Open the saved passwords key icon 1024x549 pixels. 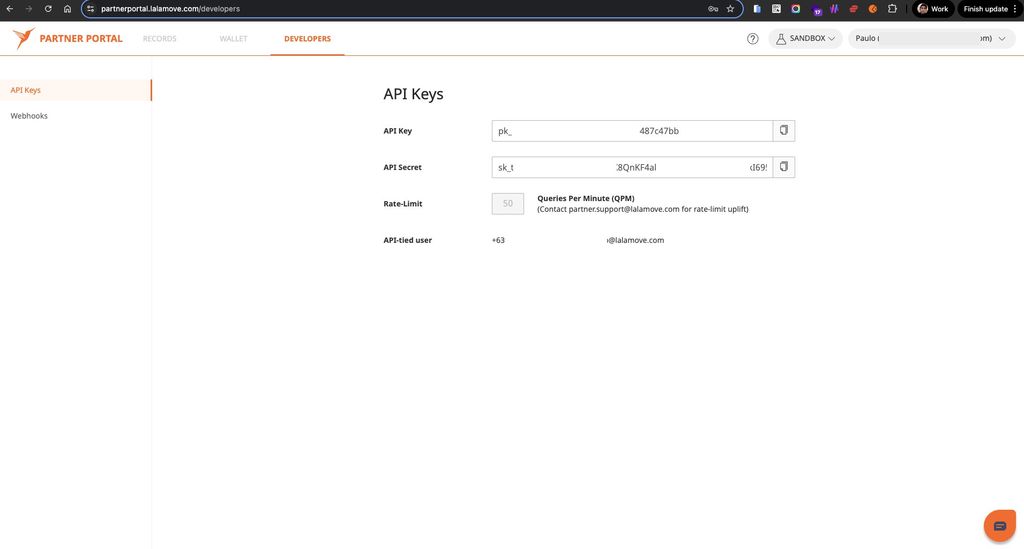coord(712,9)
